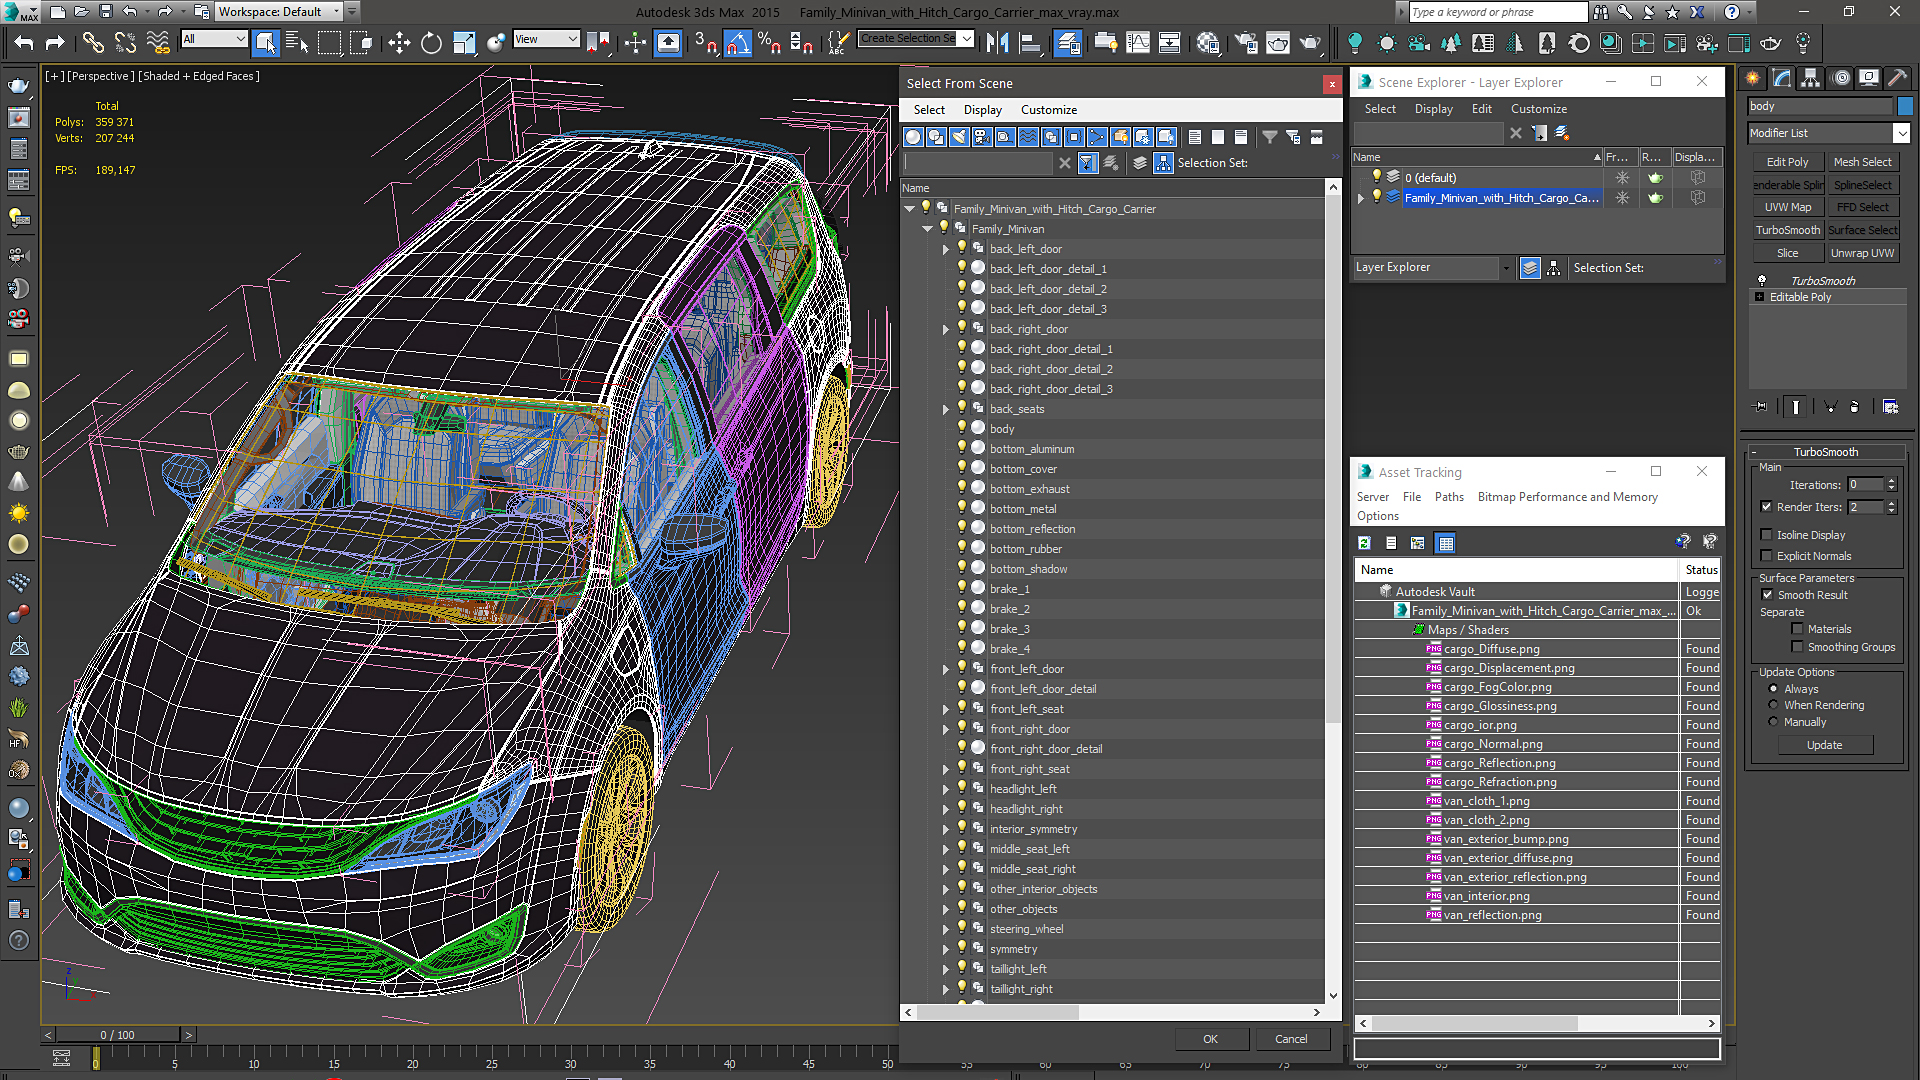1920x1080 pixels.
Task: Choose the Select and Move tool
Action: click(399, 42)
